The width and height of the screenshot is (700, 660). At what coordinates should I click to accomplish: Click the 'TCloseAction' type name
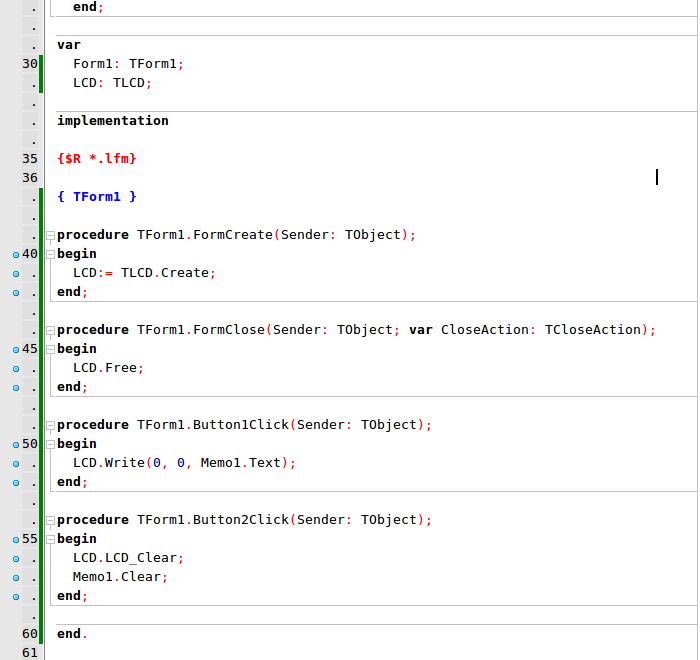[x=593, y=330]
